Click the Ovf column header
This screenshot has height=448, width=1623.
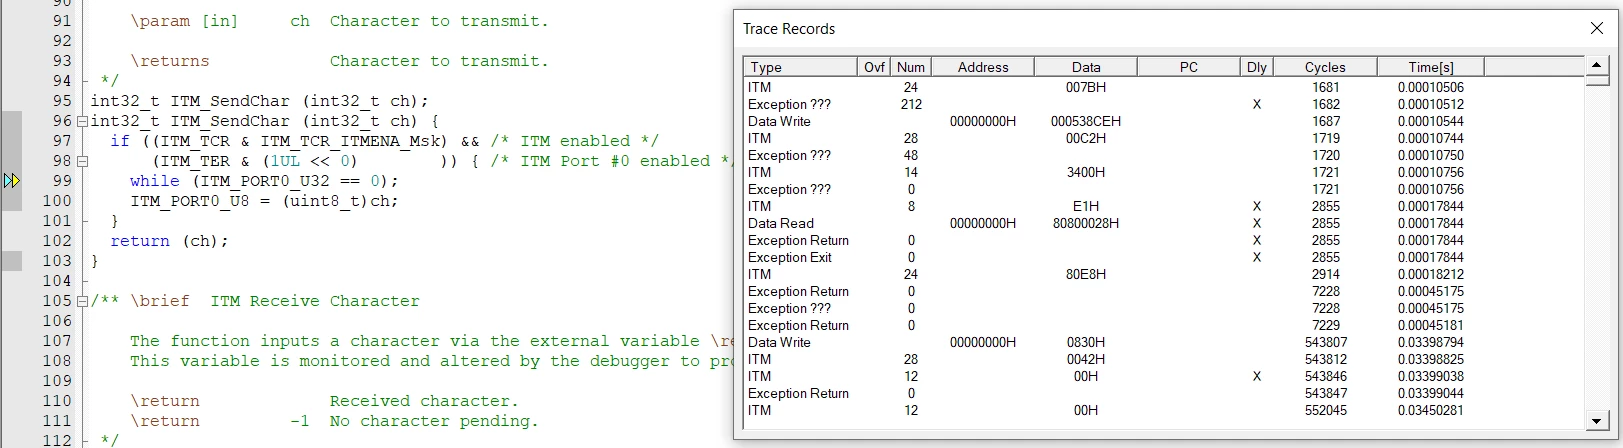click(x=874, y=67)
